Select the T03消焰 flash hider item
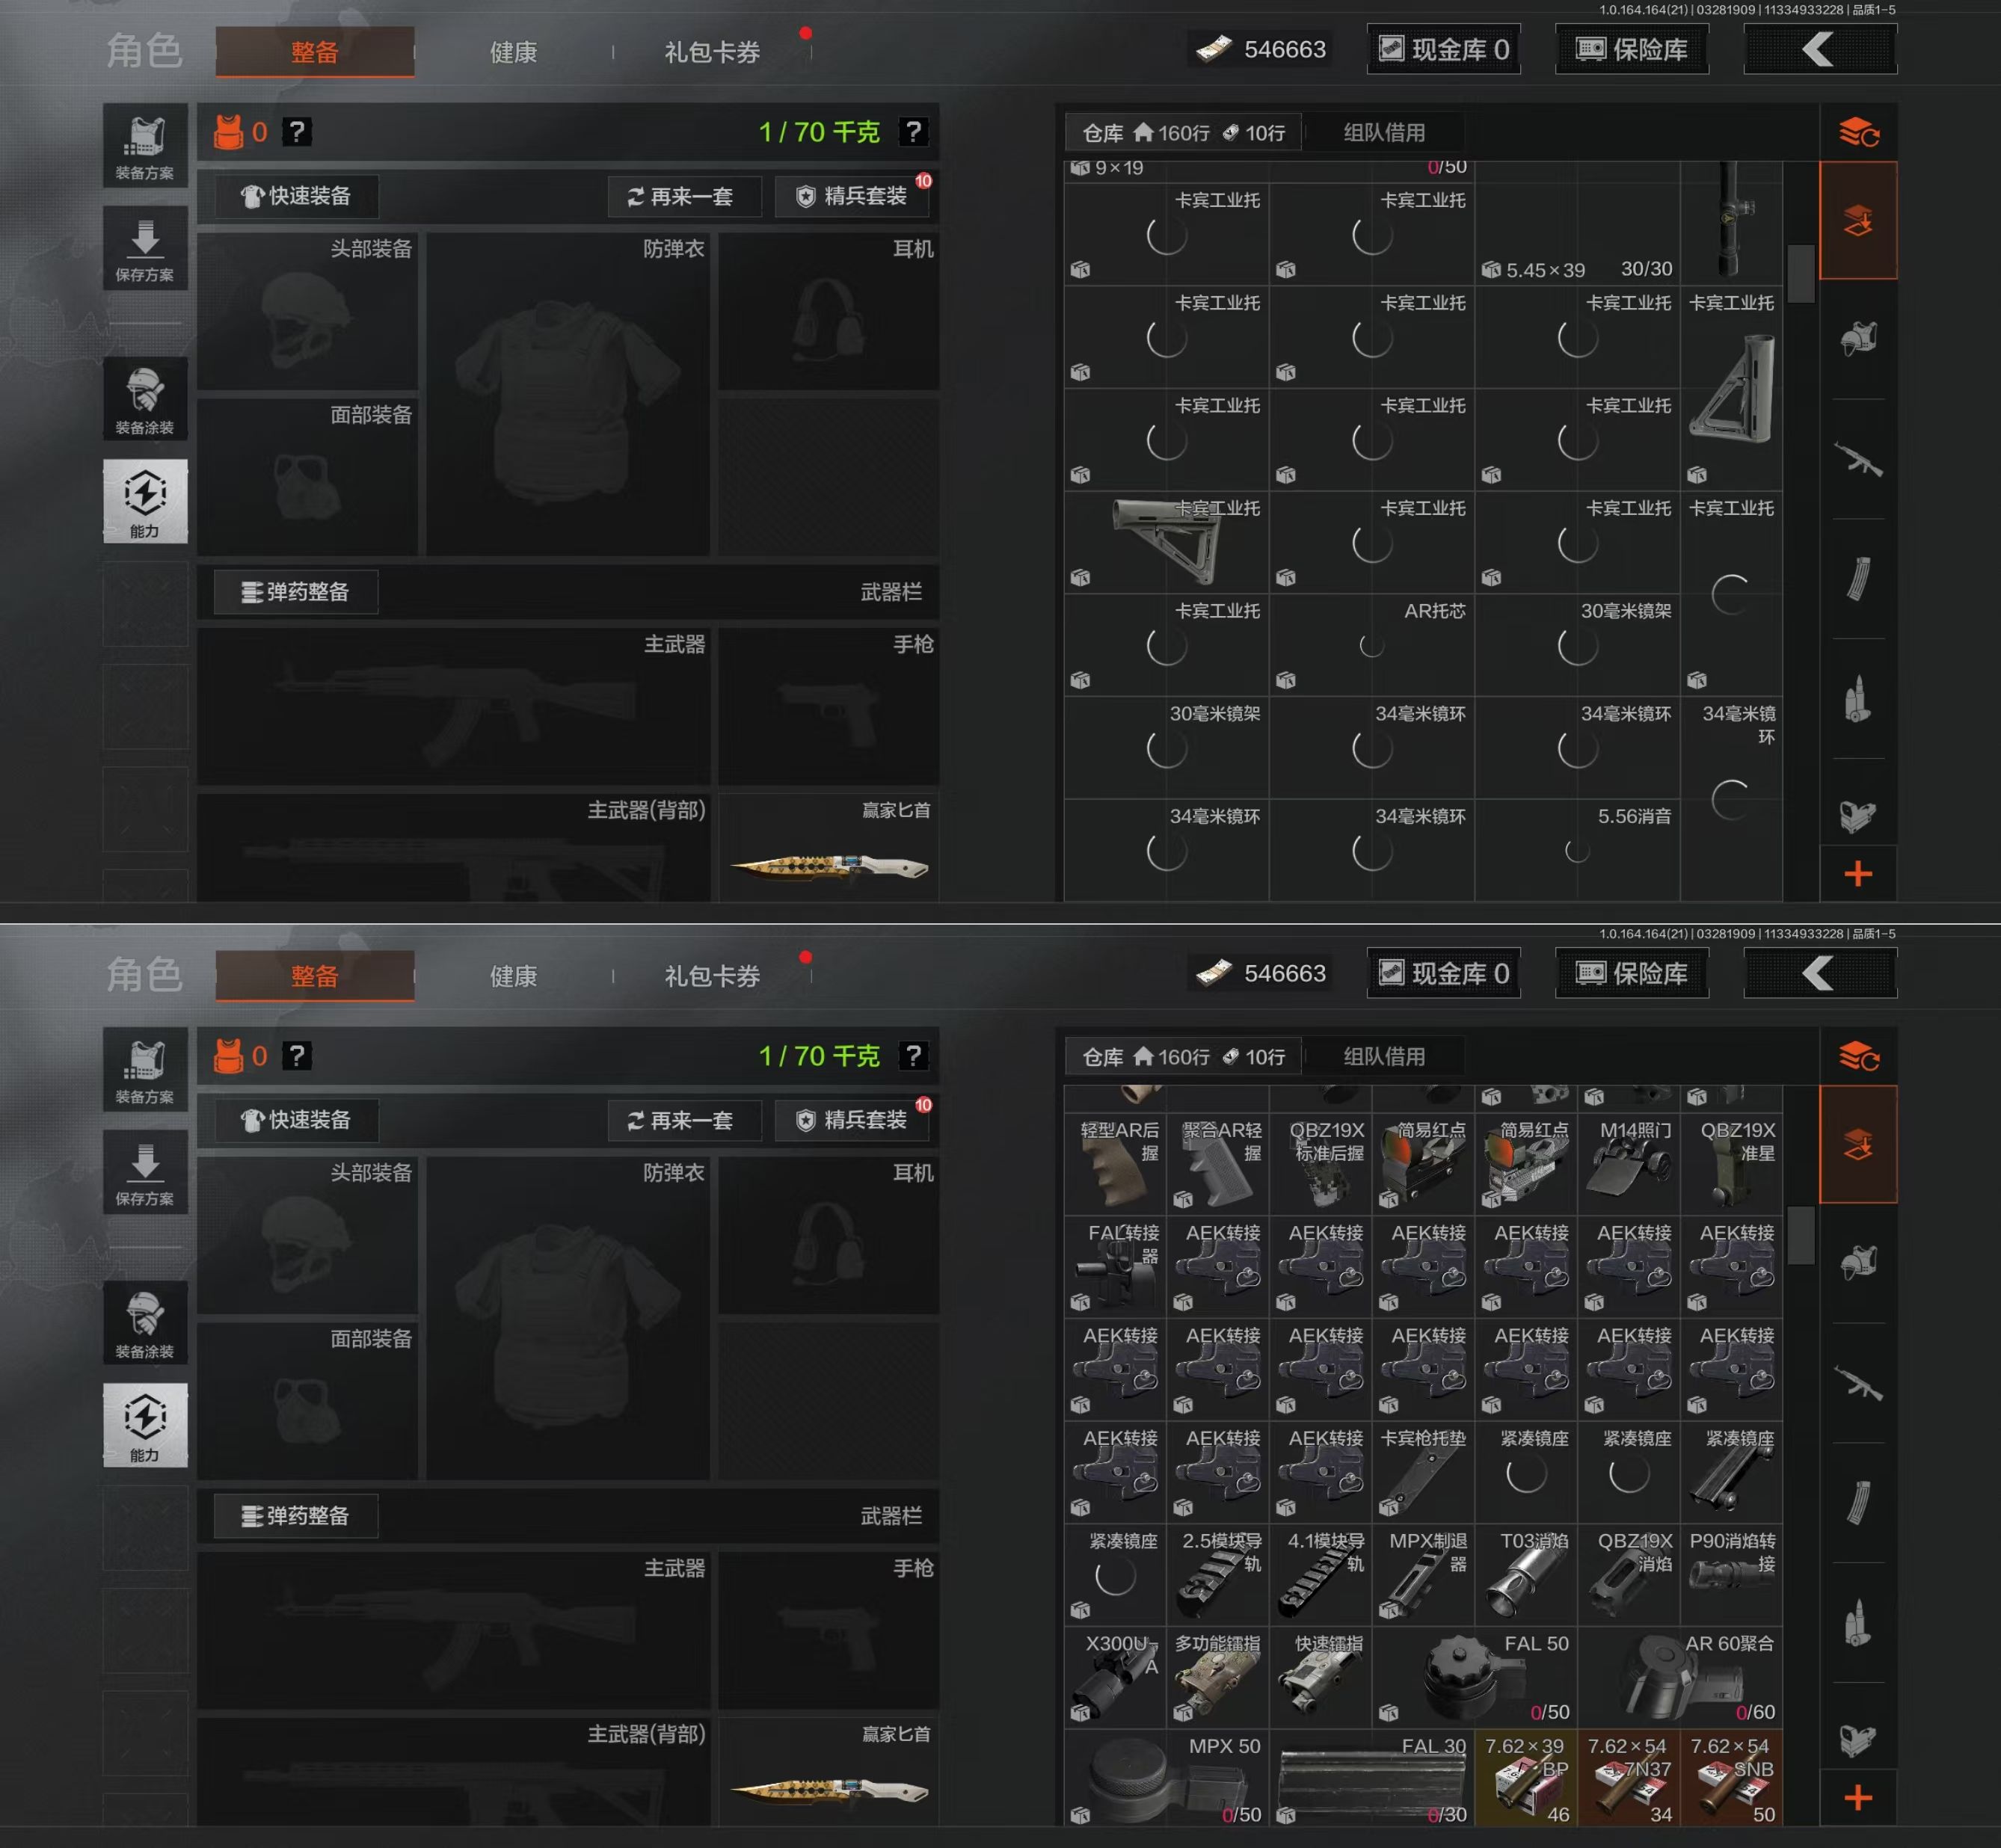This screenshot has height=1848, width=2001. click(1526, 1577)
